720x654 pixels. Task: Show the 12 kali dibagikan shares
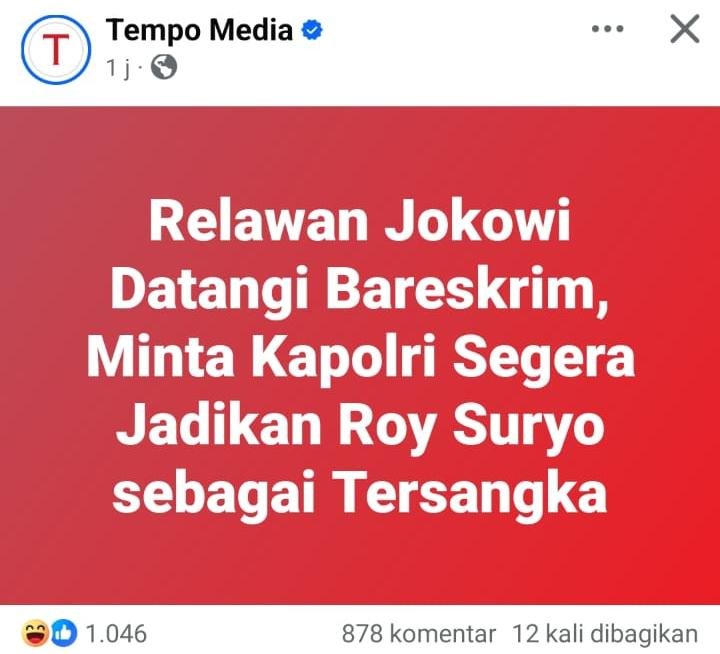click(x=605, y=633)
